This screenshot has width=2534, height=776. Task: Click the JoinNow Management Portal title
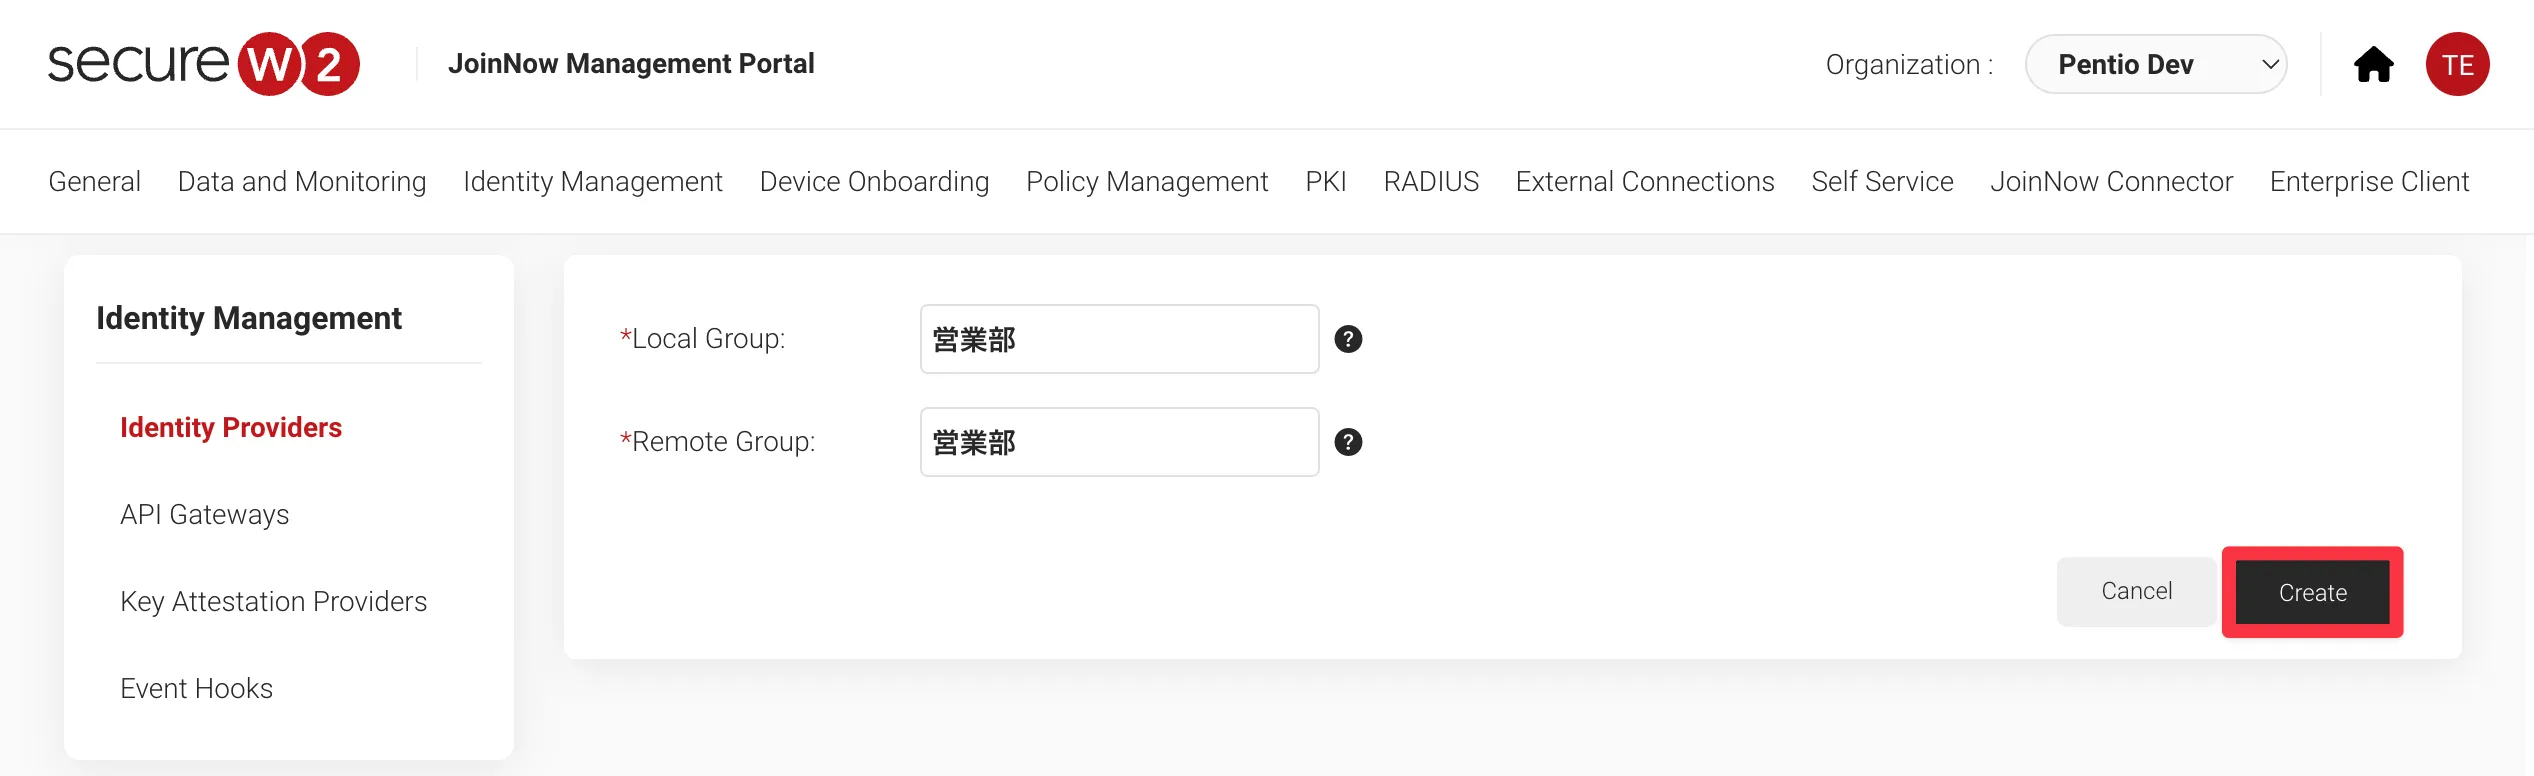tap(631, 64)
